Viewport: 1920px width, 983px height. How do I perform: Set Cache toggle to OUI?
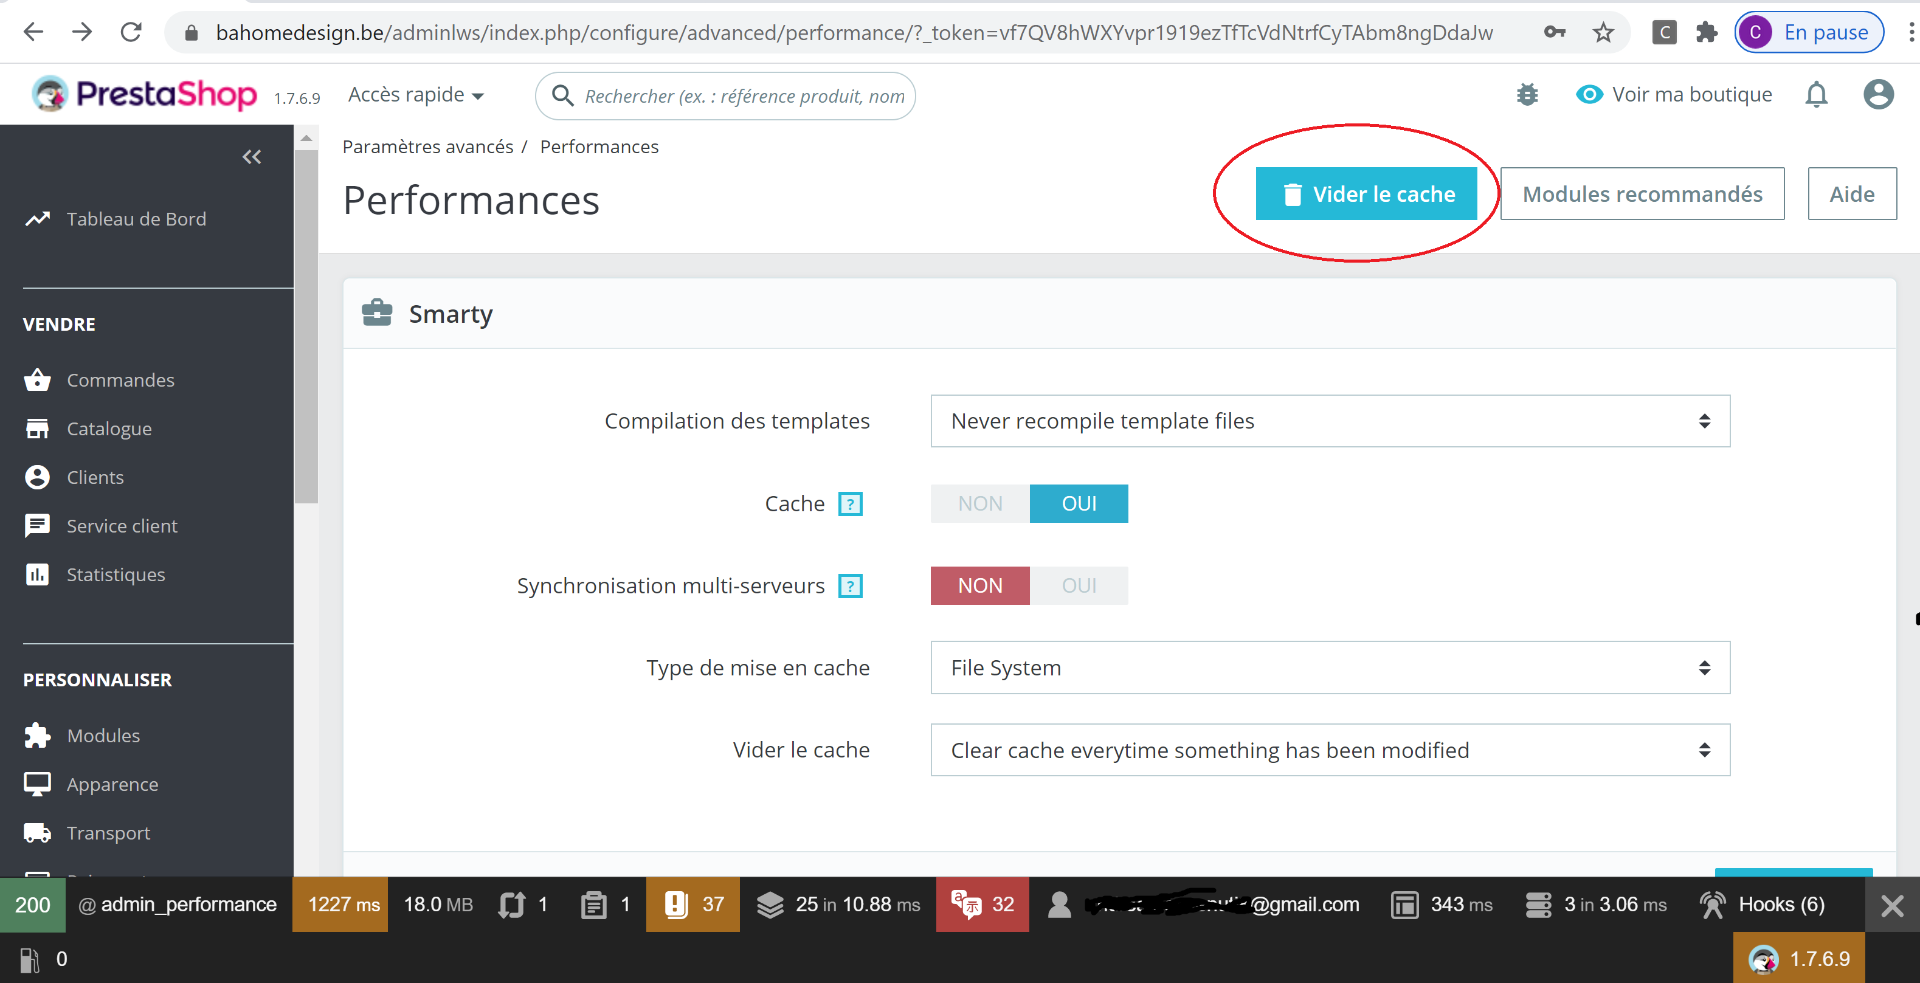(x=1079, y=504)
